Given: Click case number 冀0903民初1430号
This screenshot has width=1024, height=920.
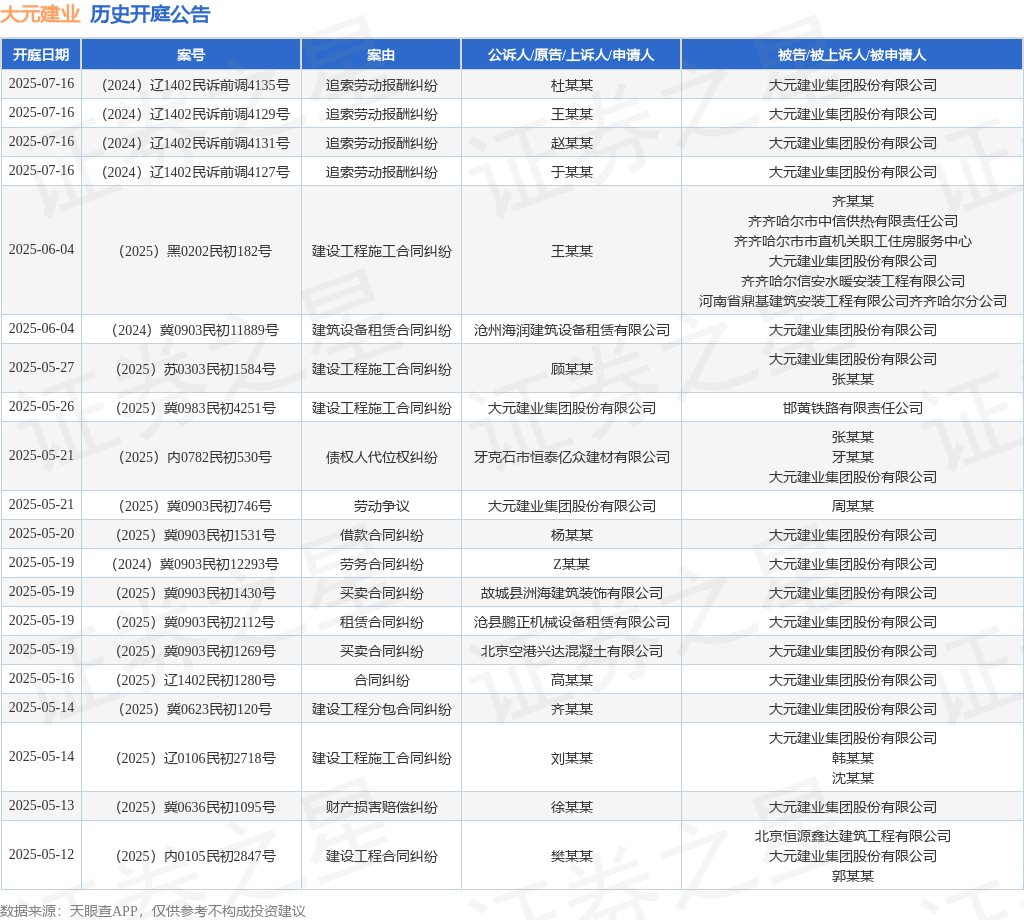Looking at the screenshot, I should click(x=195, y=594).
